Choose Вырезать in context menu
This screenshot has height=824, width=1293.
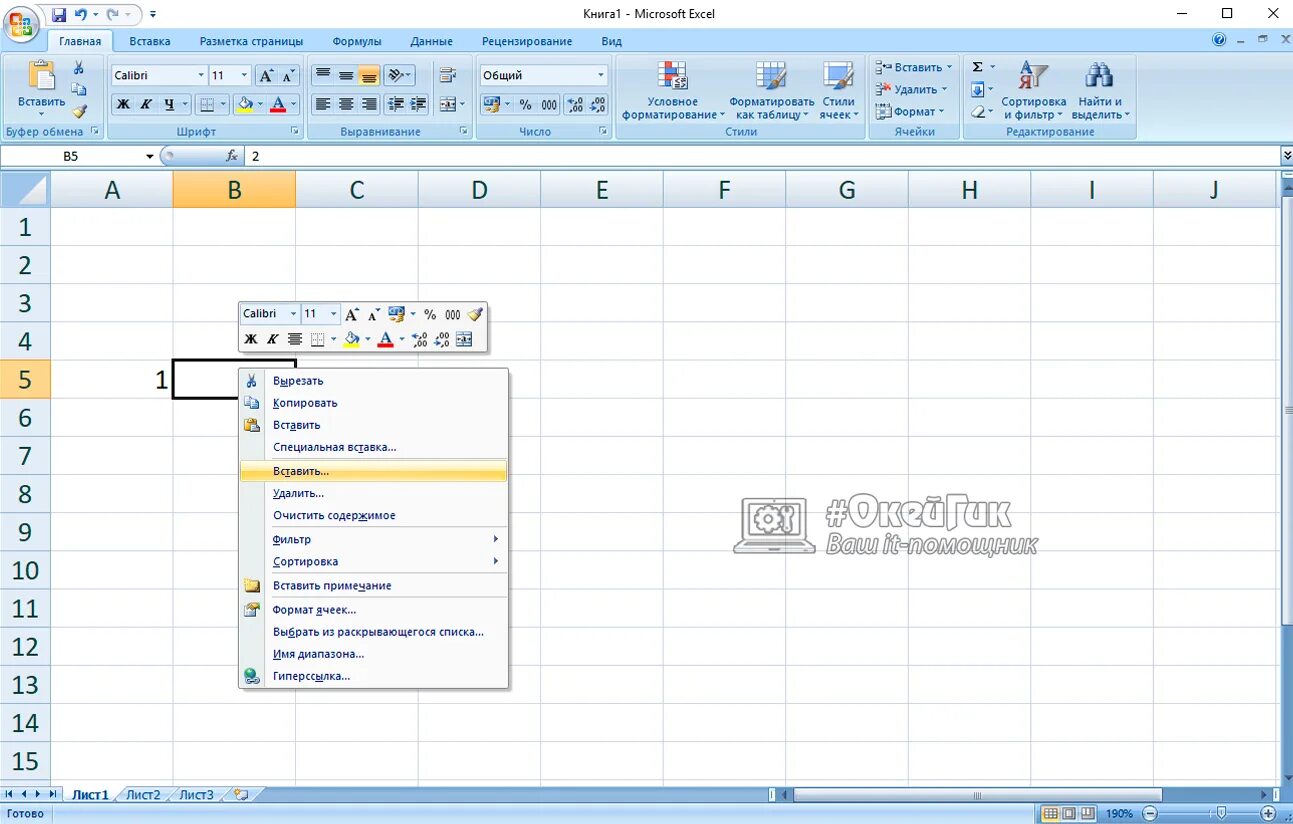click(374, 381)
